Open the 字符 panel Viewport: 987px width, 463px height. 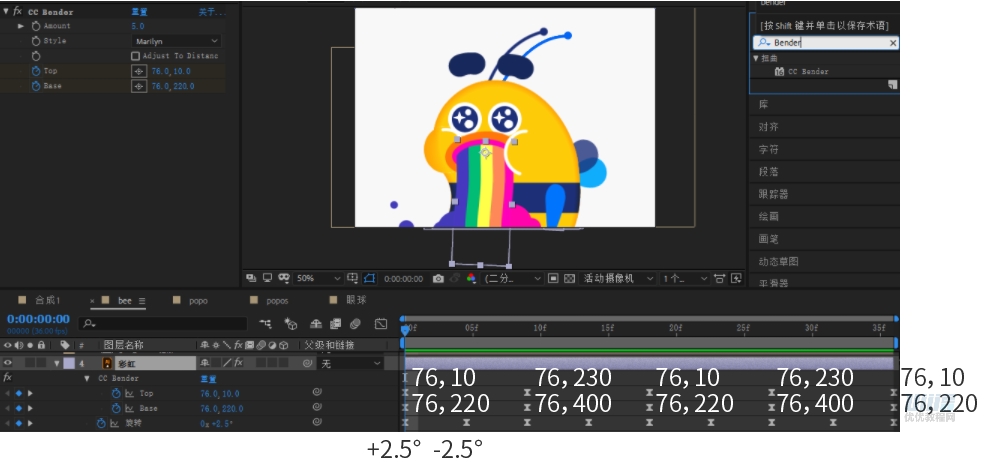coord(769,149)
